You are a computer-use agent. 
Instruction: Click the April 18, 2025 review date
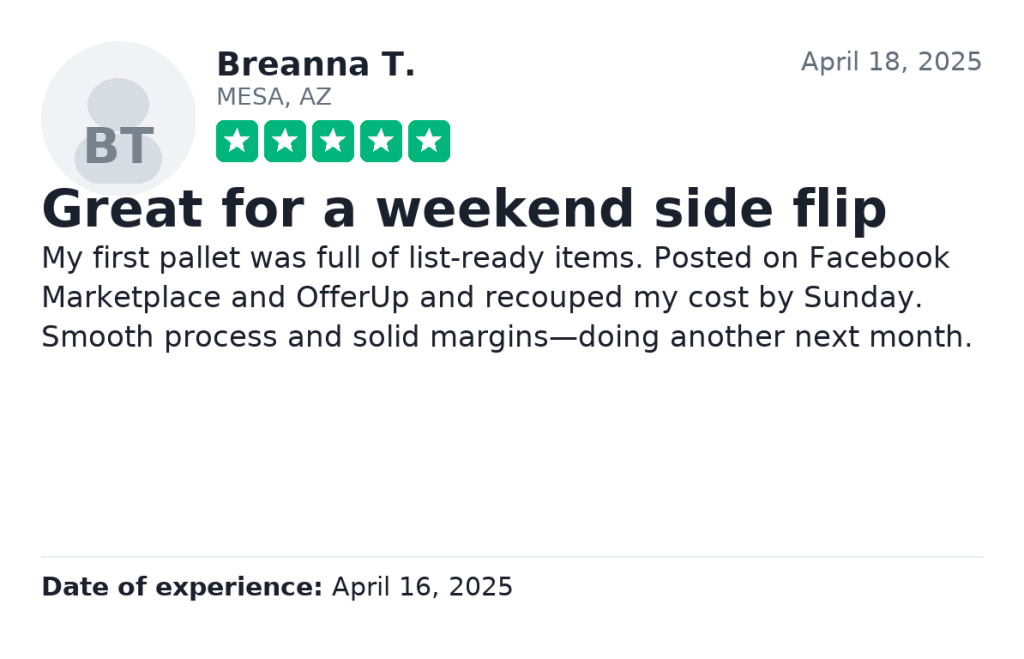[x=891, y=62]
